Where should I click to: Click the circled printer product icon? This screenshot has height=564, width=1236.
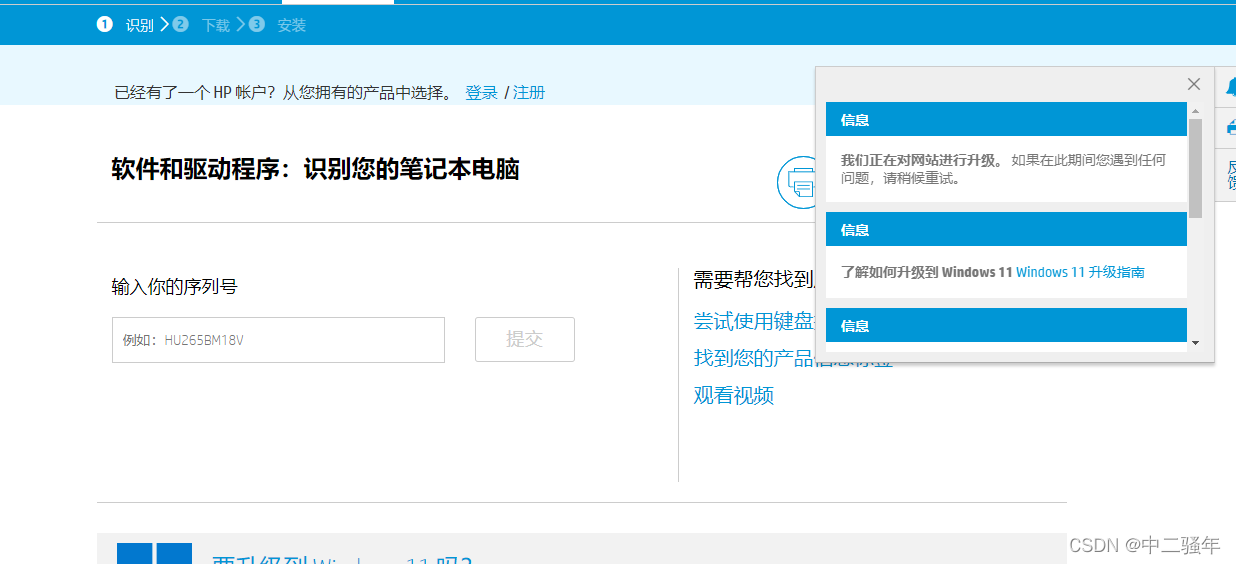tap(796, 182)
